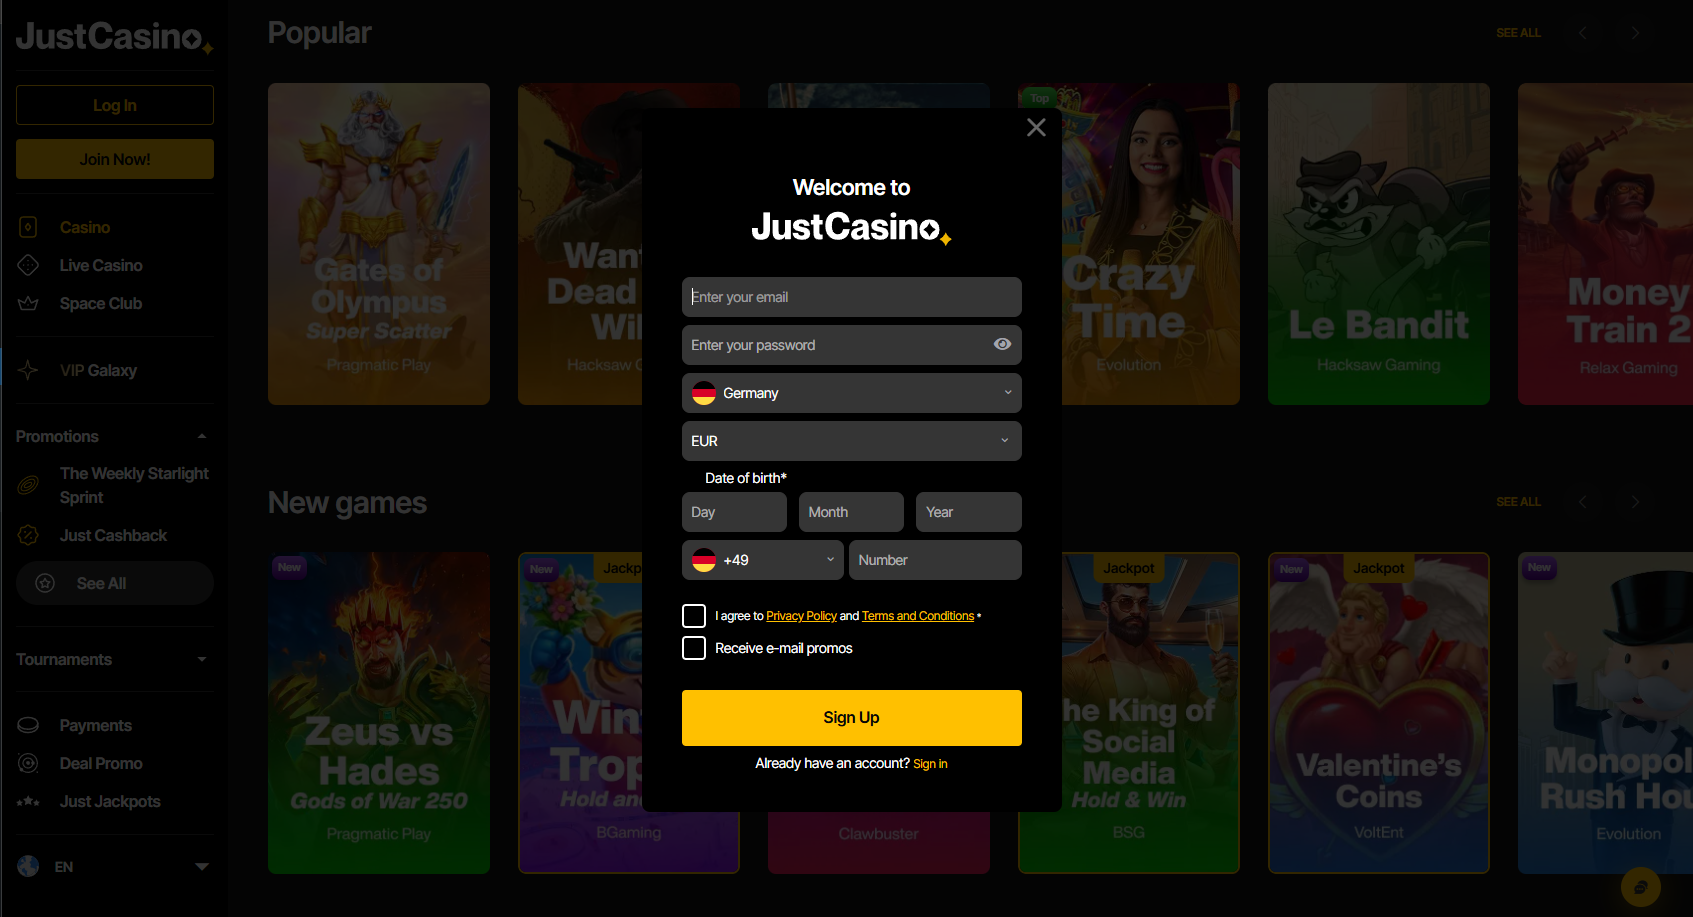Click the yellow Sign Up button
The image size is (1693, 917).
pos(852,718)
